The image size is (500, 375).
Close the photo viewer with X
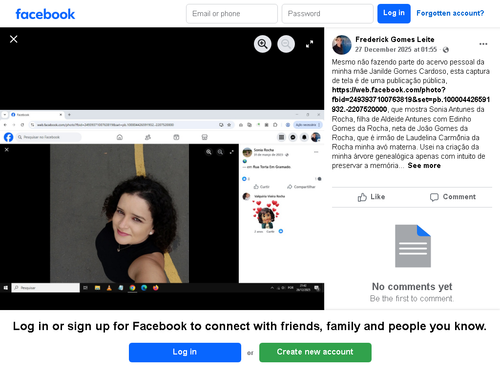click(14, 39)
